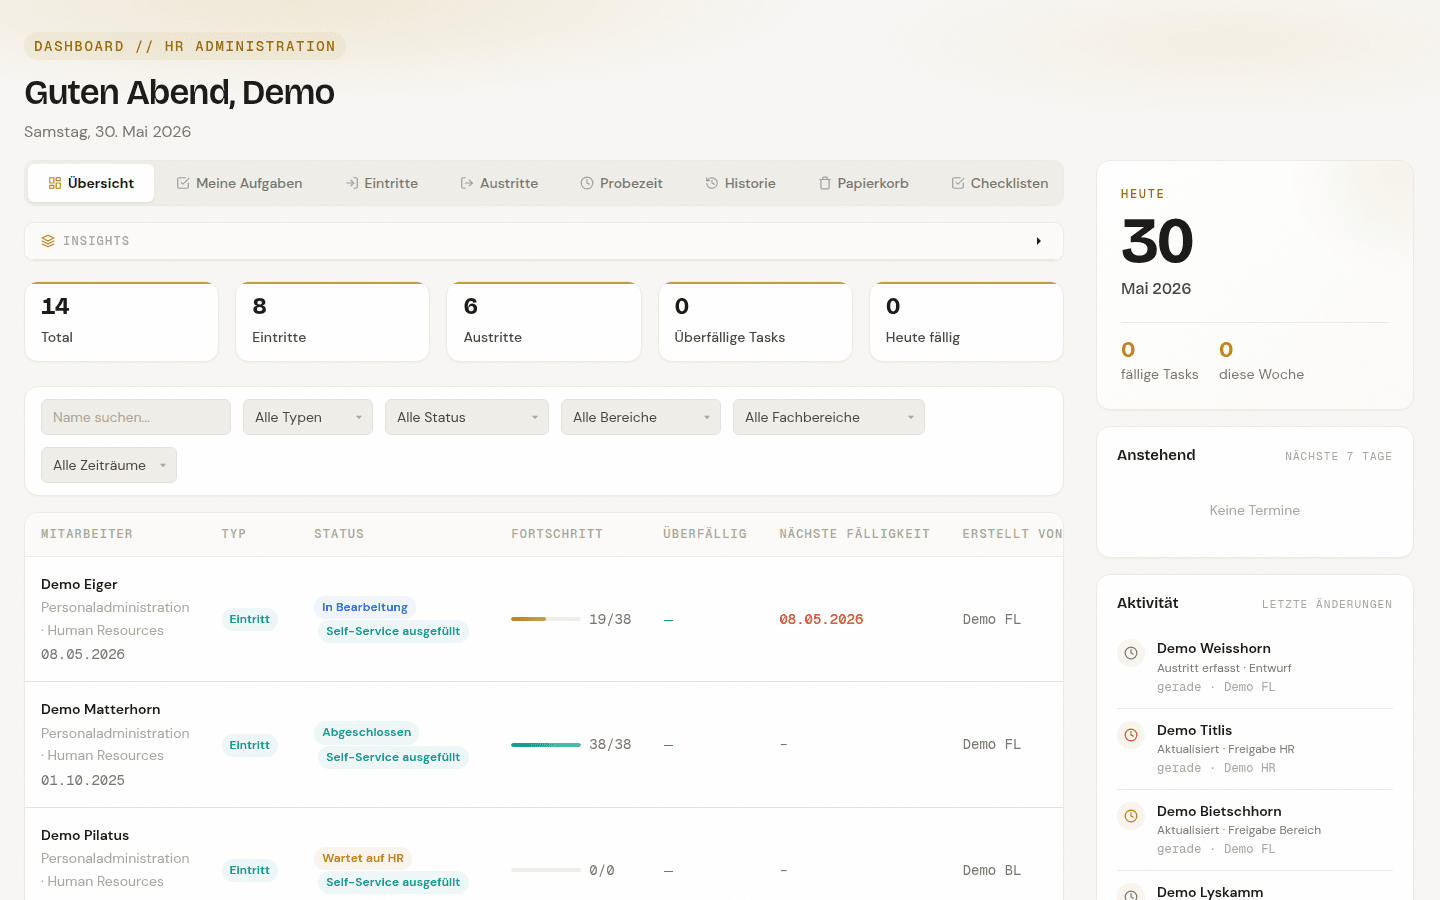Open the Übersicht tab
This screenshot has width=1440, height=900.
(91, 183)
